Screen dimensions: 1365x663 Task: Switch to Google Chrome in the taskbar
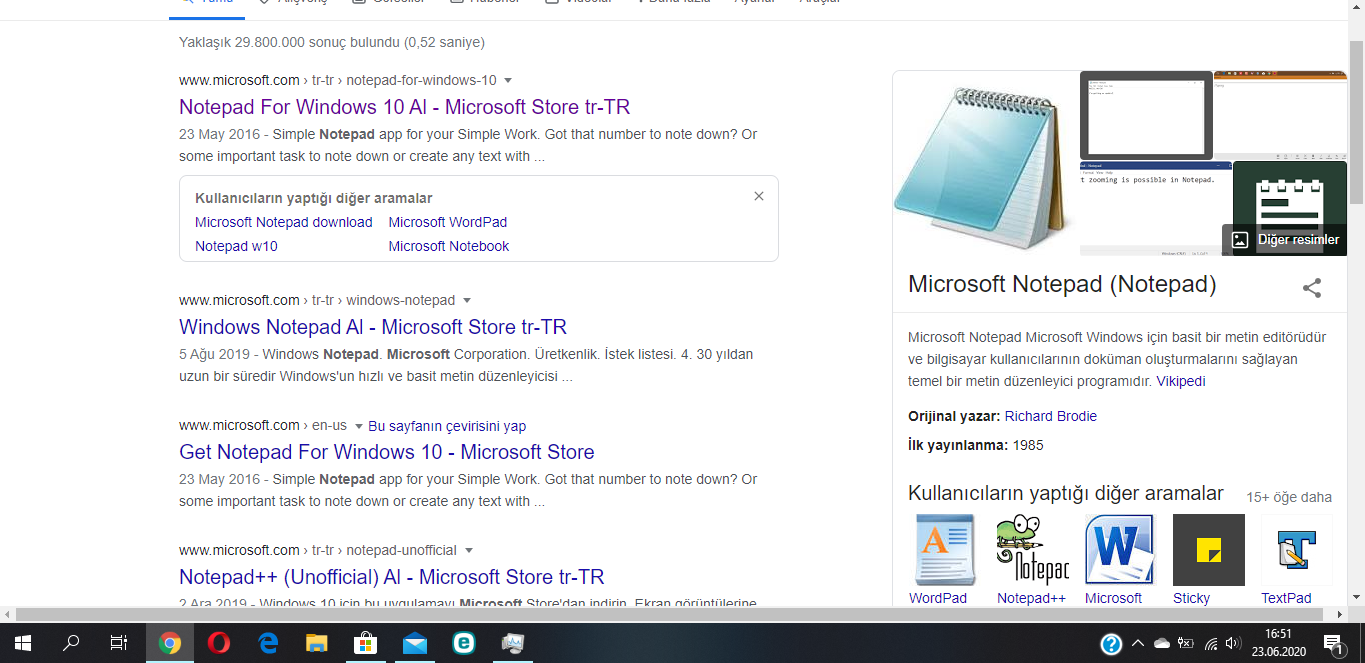point(170,643)
